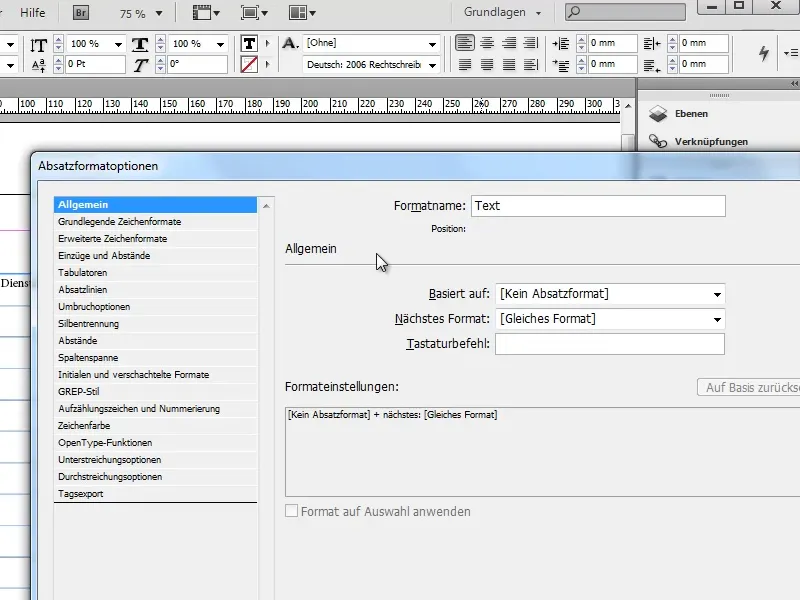Open the Grundlagen workspace switcher
This screenshot has width=800, height=600.
pyautogui.click(x=503, y=13)
